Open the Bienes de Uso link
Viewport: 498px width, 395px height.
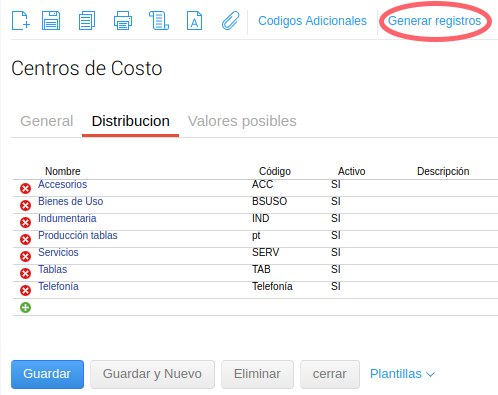click(71, 201)
